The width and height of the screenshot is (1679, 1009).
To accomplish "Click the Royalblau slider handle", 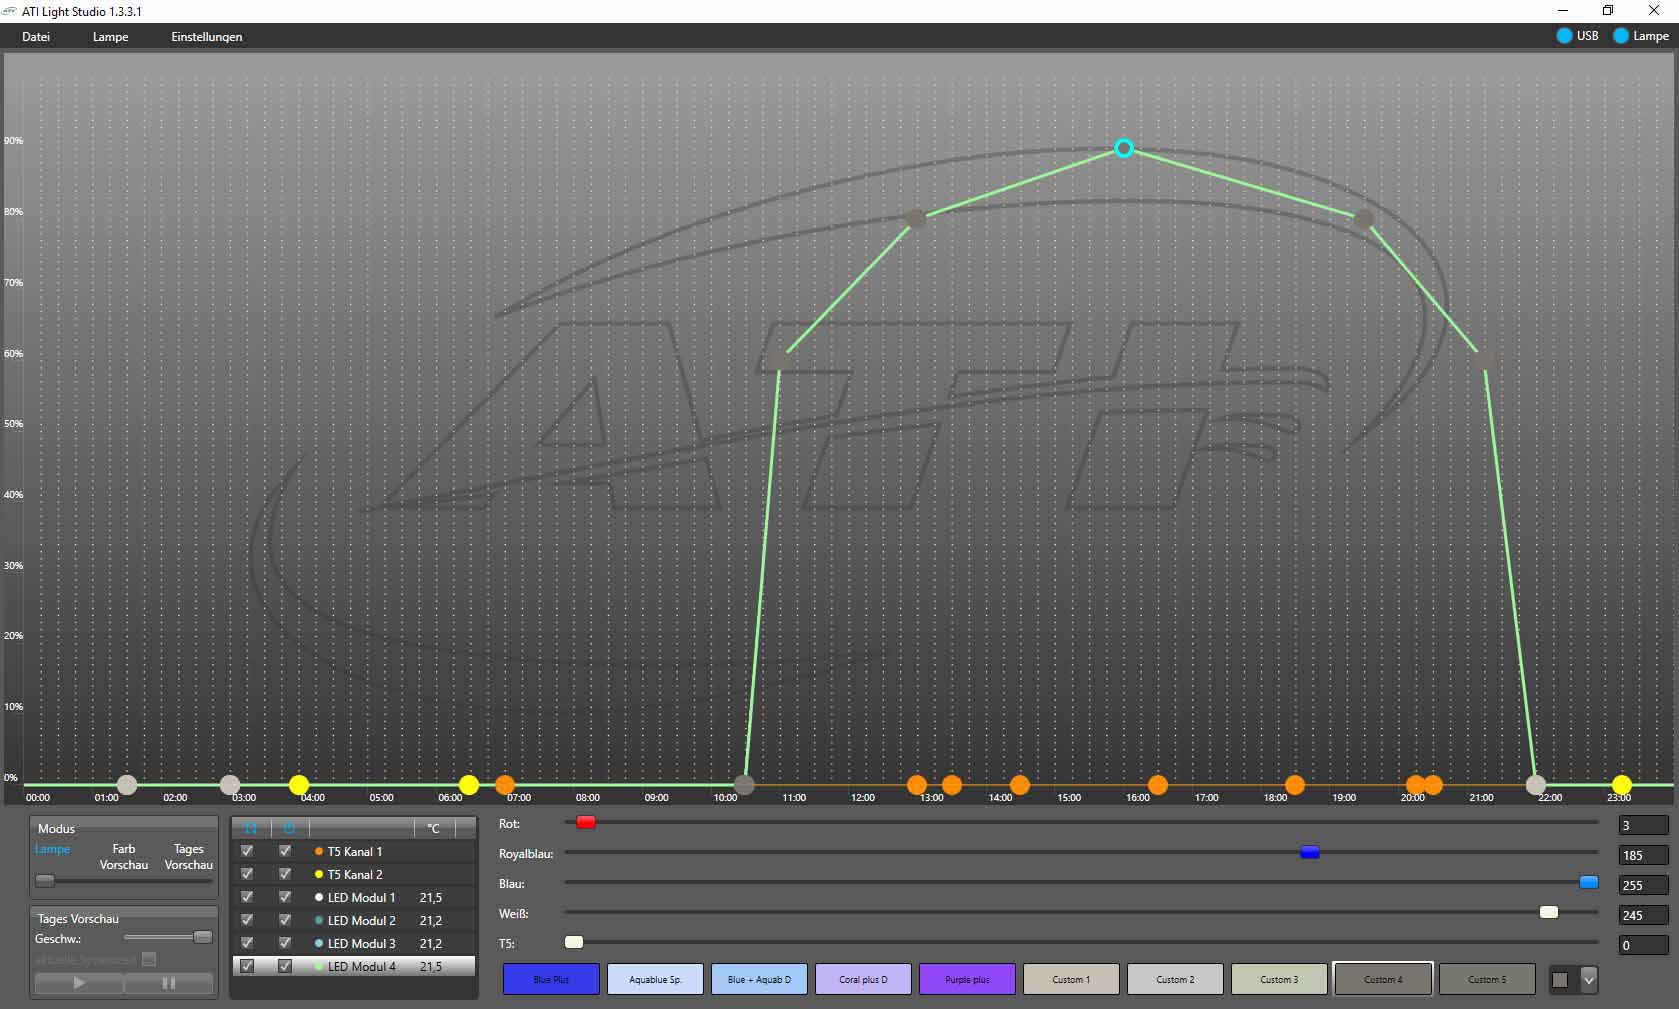I will 1309,853.
